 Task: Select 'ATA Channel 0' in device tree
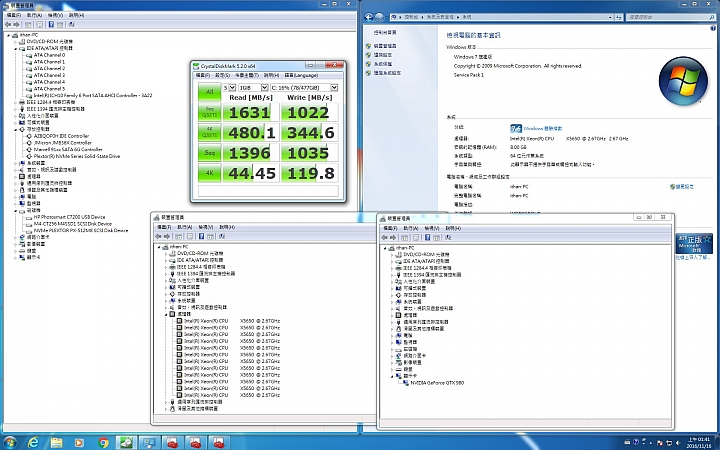(x=49, y=55)
